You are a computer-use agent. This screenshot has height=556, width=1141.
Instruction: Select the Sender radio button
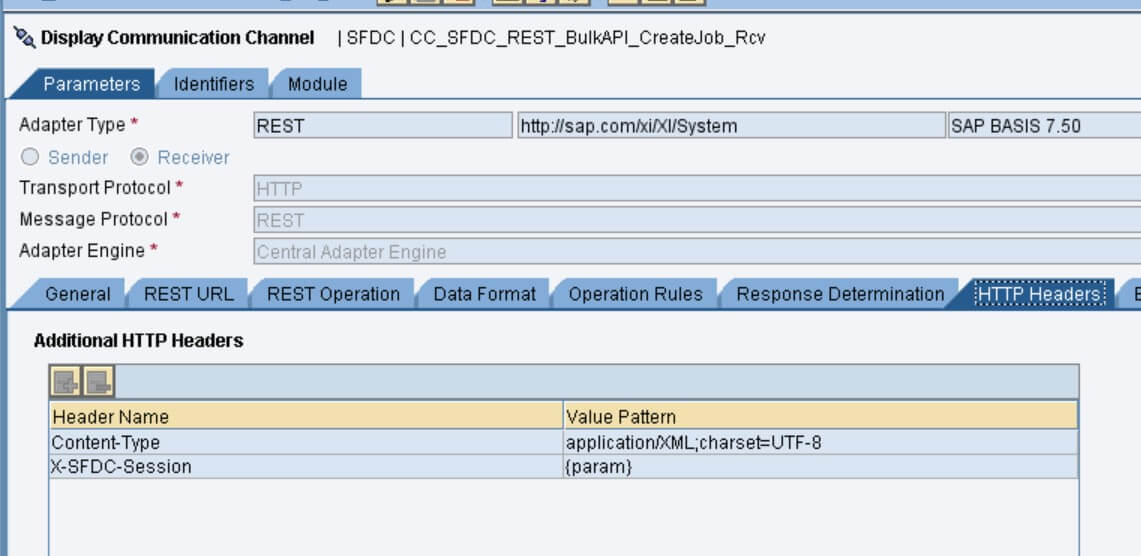[30, 157]
